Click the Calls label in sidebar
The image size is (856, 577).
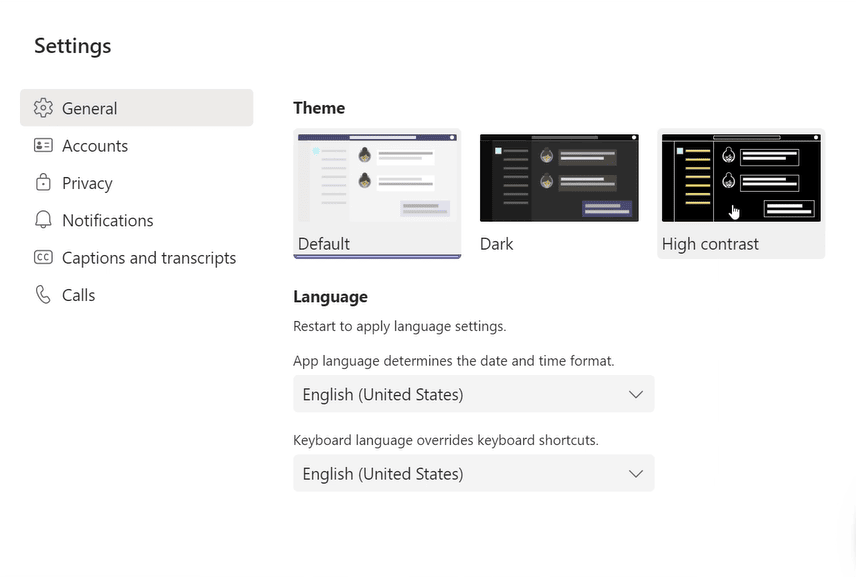point(79,295)
